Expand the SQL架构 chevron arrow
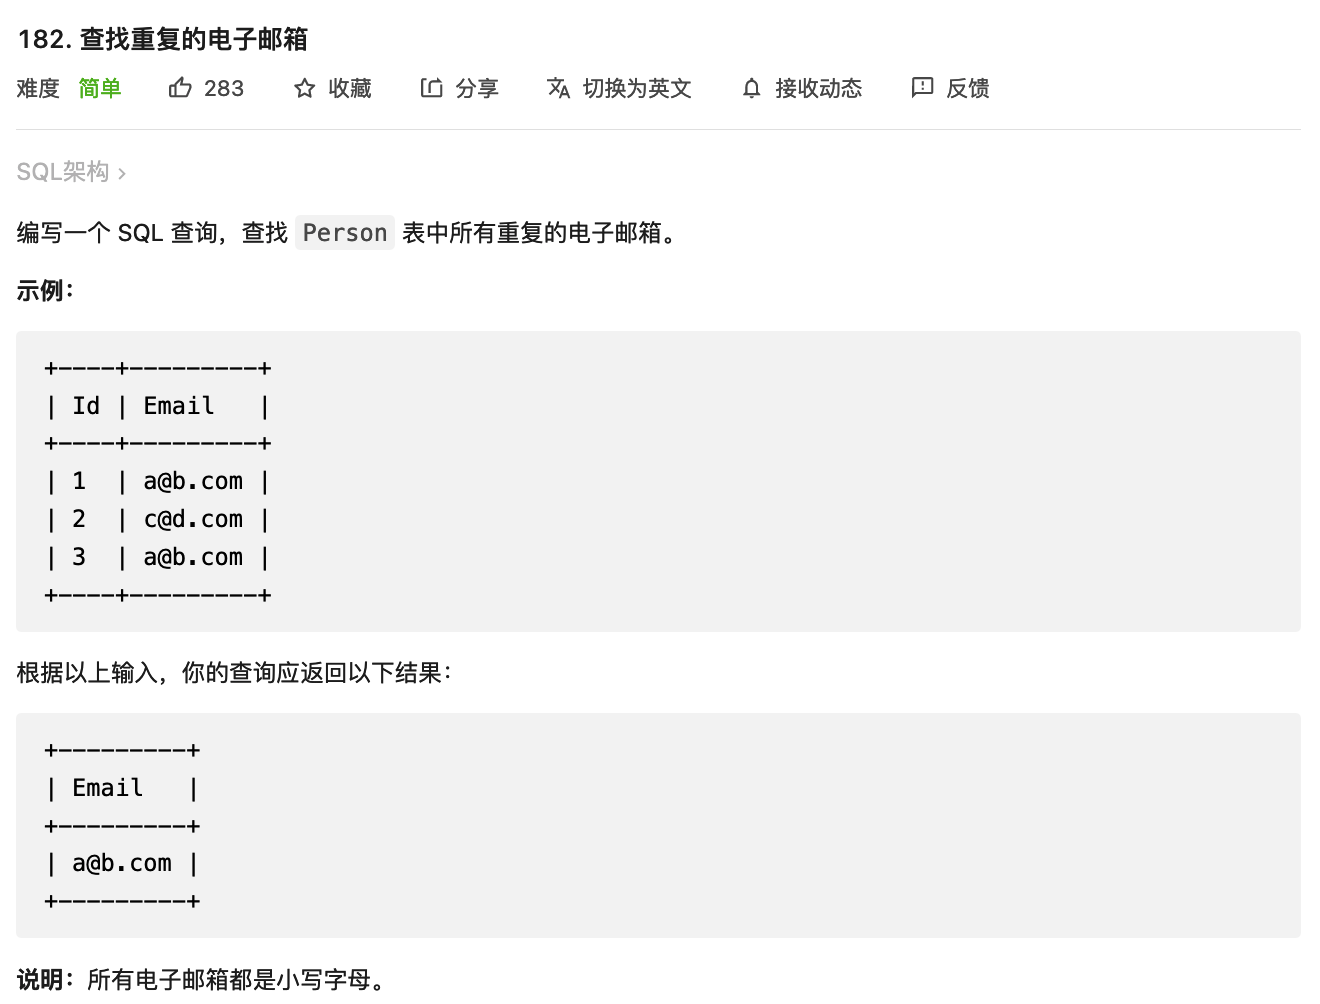Viewport: 1320px width, 1004px height. pyautogui.click(x=122, y=174)
